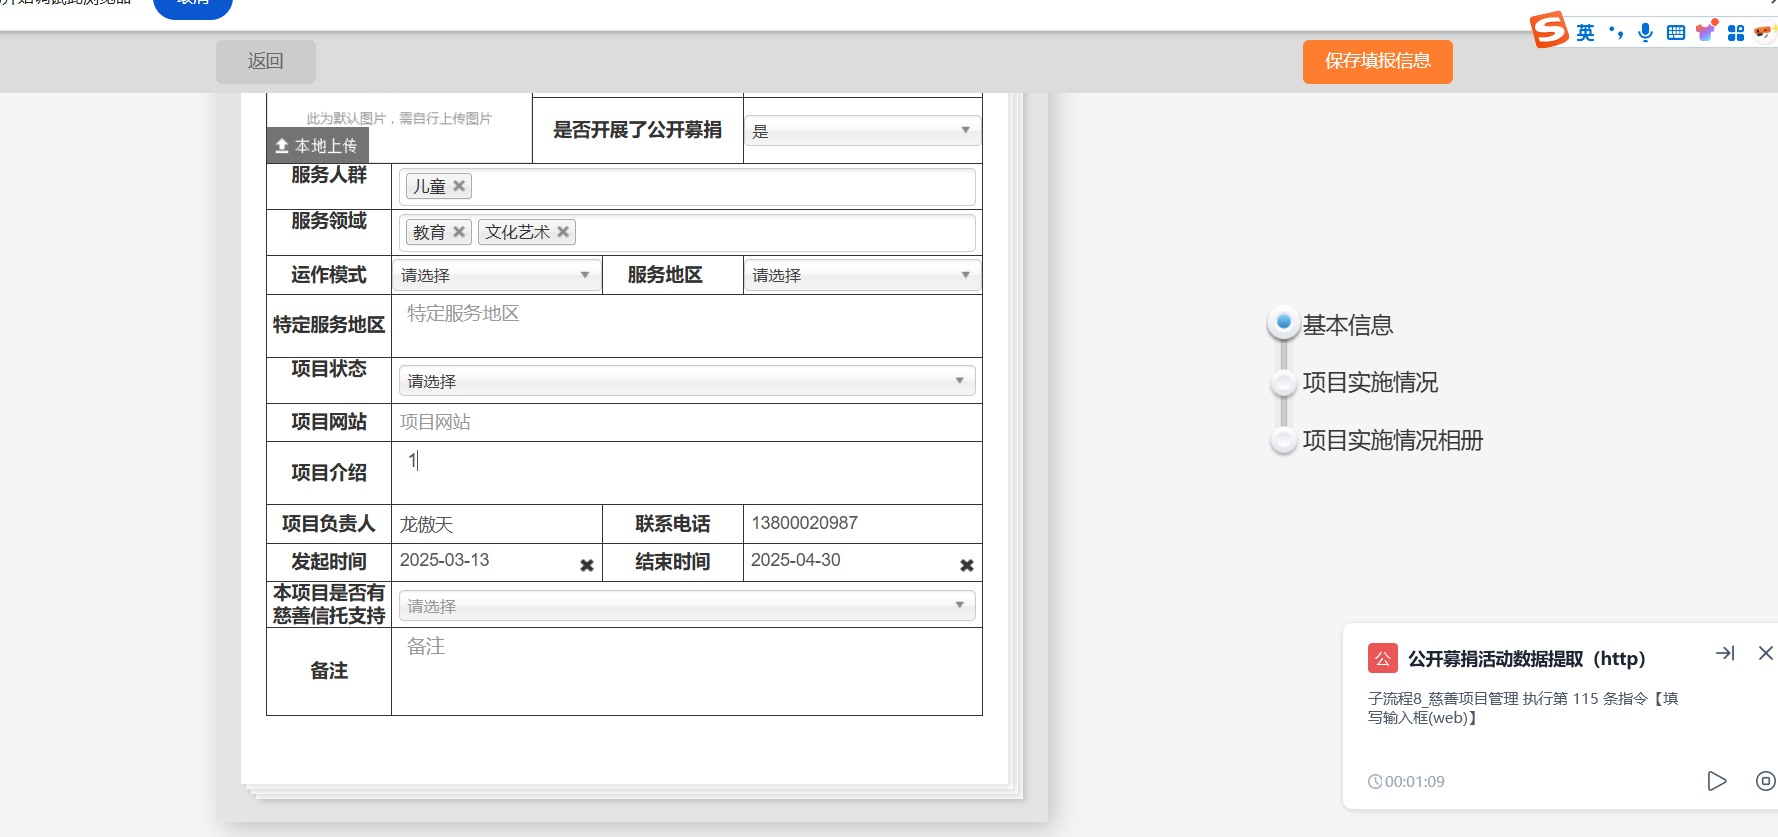Viewport: 1778px width, 837px height.
Task: Remove the 文化艺术 tag from 服务领域
Action: (x=563, y=232)
